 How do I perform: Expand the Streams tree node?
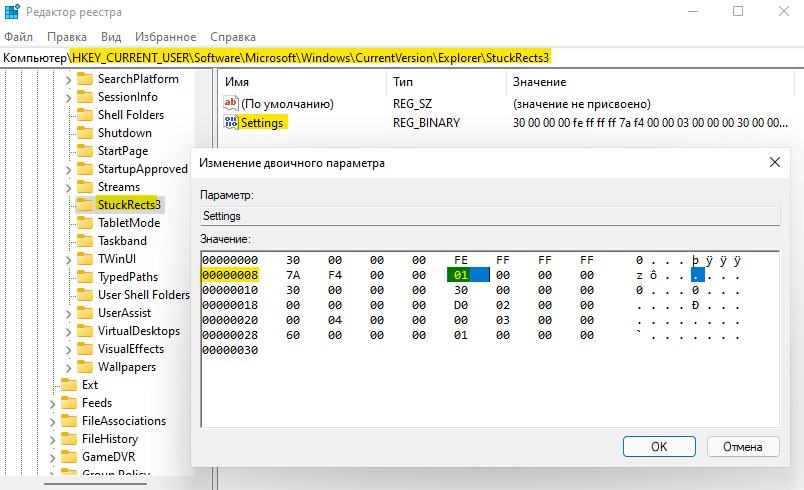click(x=68, y=188)
